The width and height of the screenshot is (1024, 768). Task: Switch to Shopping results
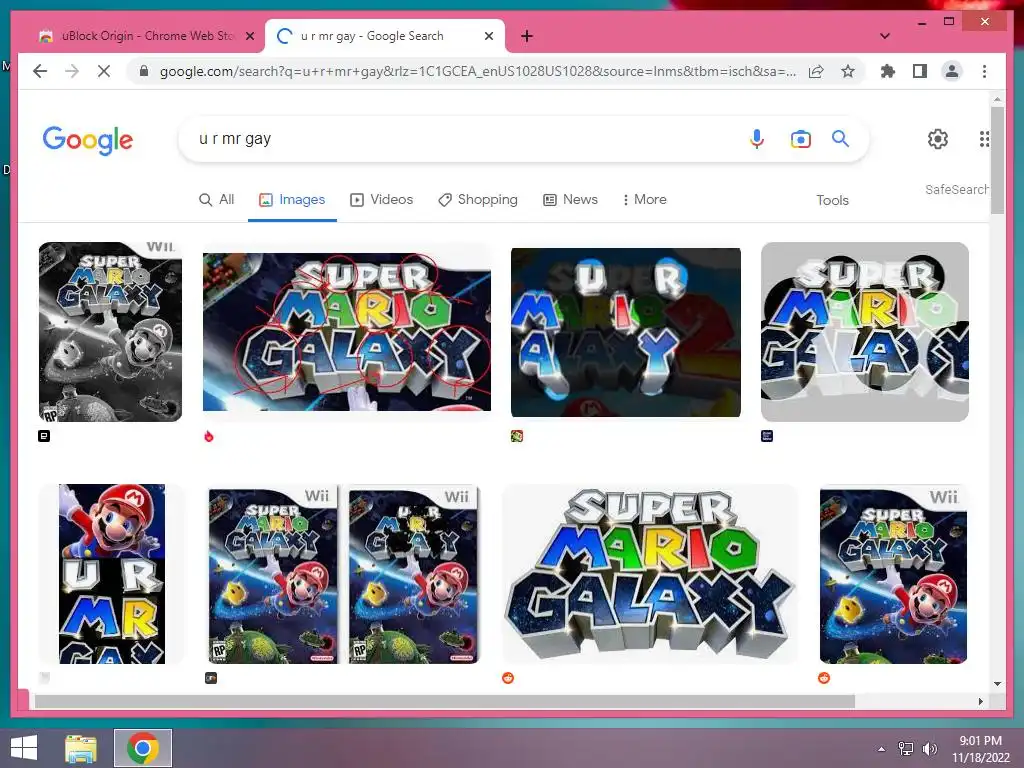(477, 199)
